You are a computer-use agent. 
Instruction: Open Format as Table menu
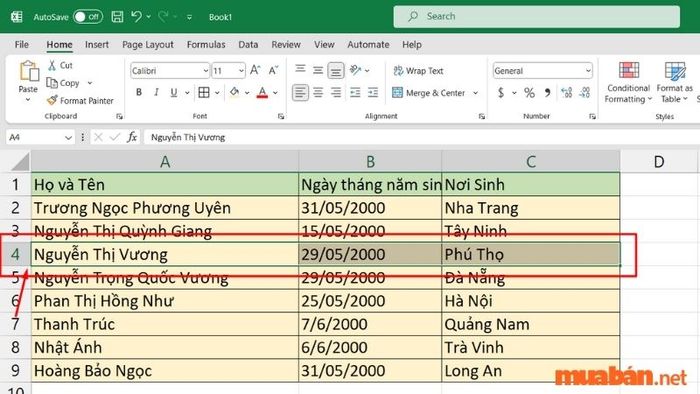(675, 83)
